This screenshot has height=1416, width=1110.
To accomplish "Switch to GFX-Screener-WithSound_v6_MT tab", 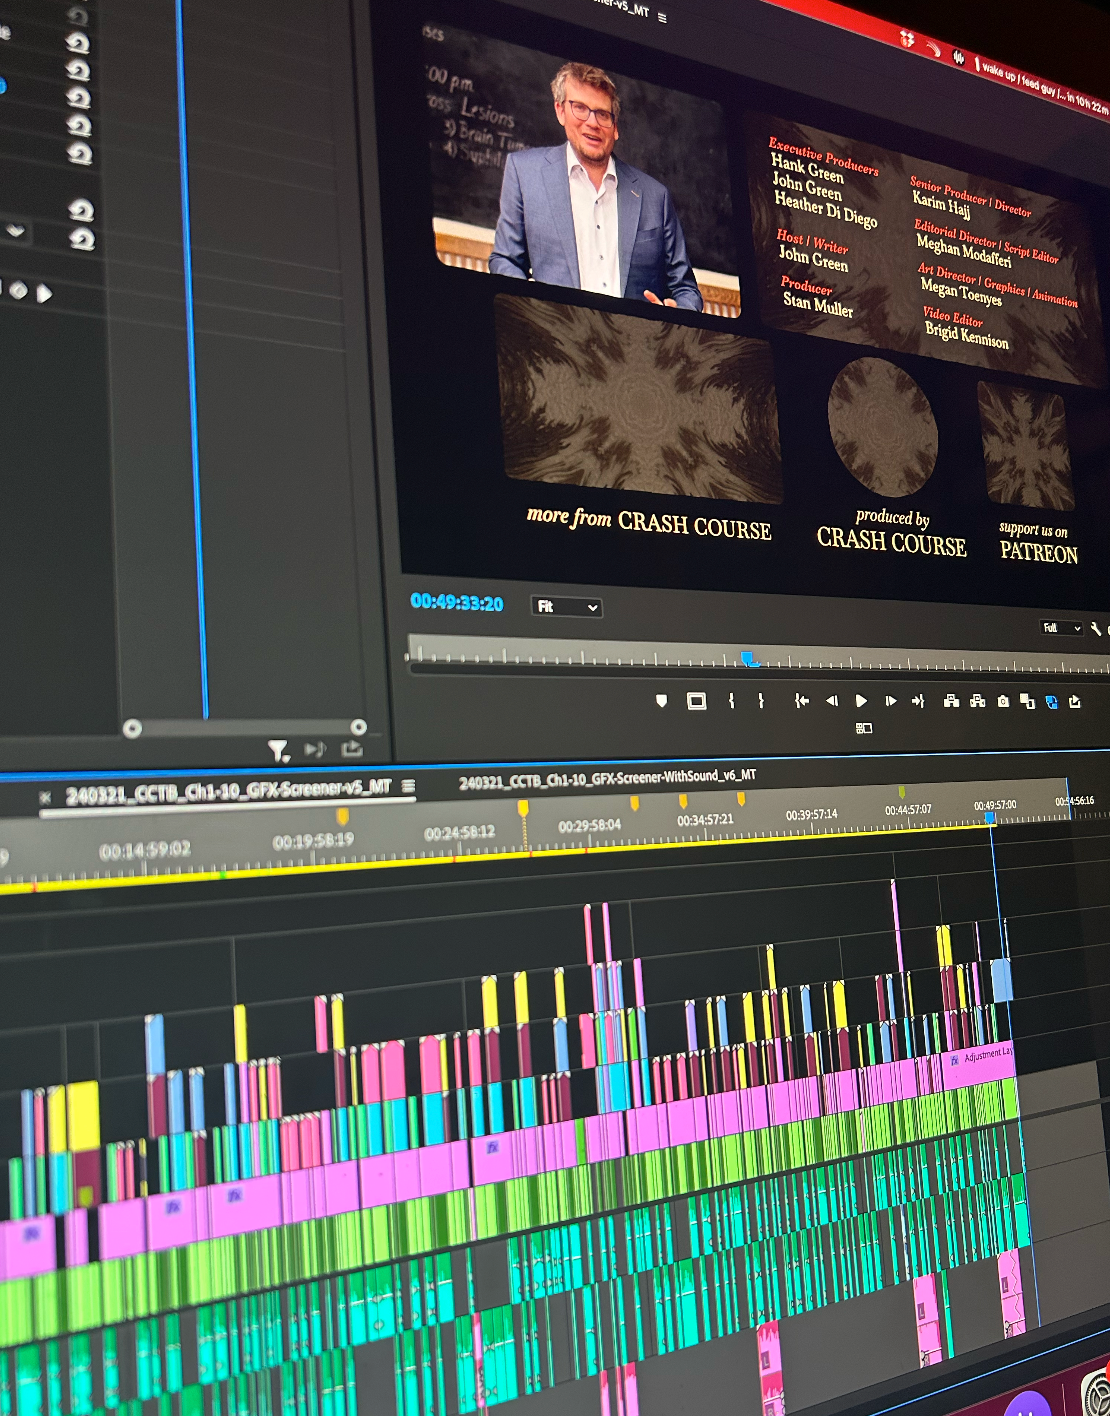I will pyautogui.click(x=607, y=779).
